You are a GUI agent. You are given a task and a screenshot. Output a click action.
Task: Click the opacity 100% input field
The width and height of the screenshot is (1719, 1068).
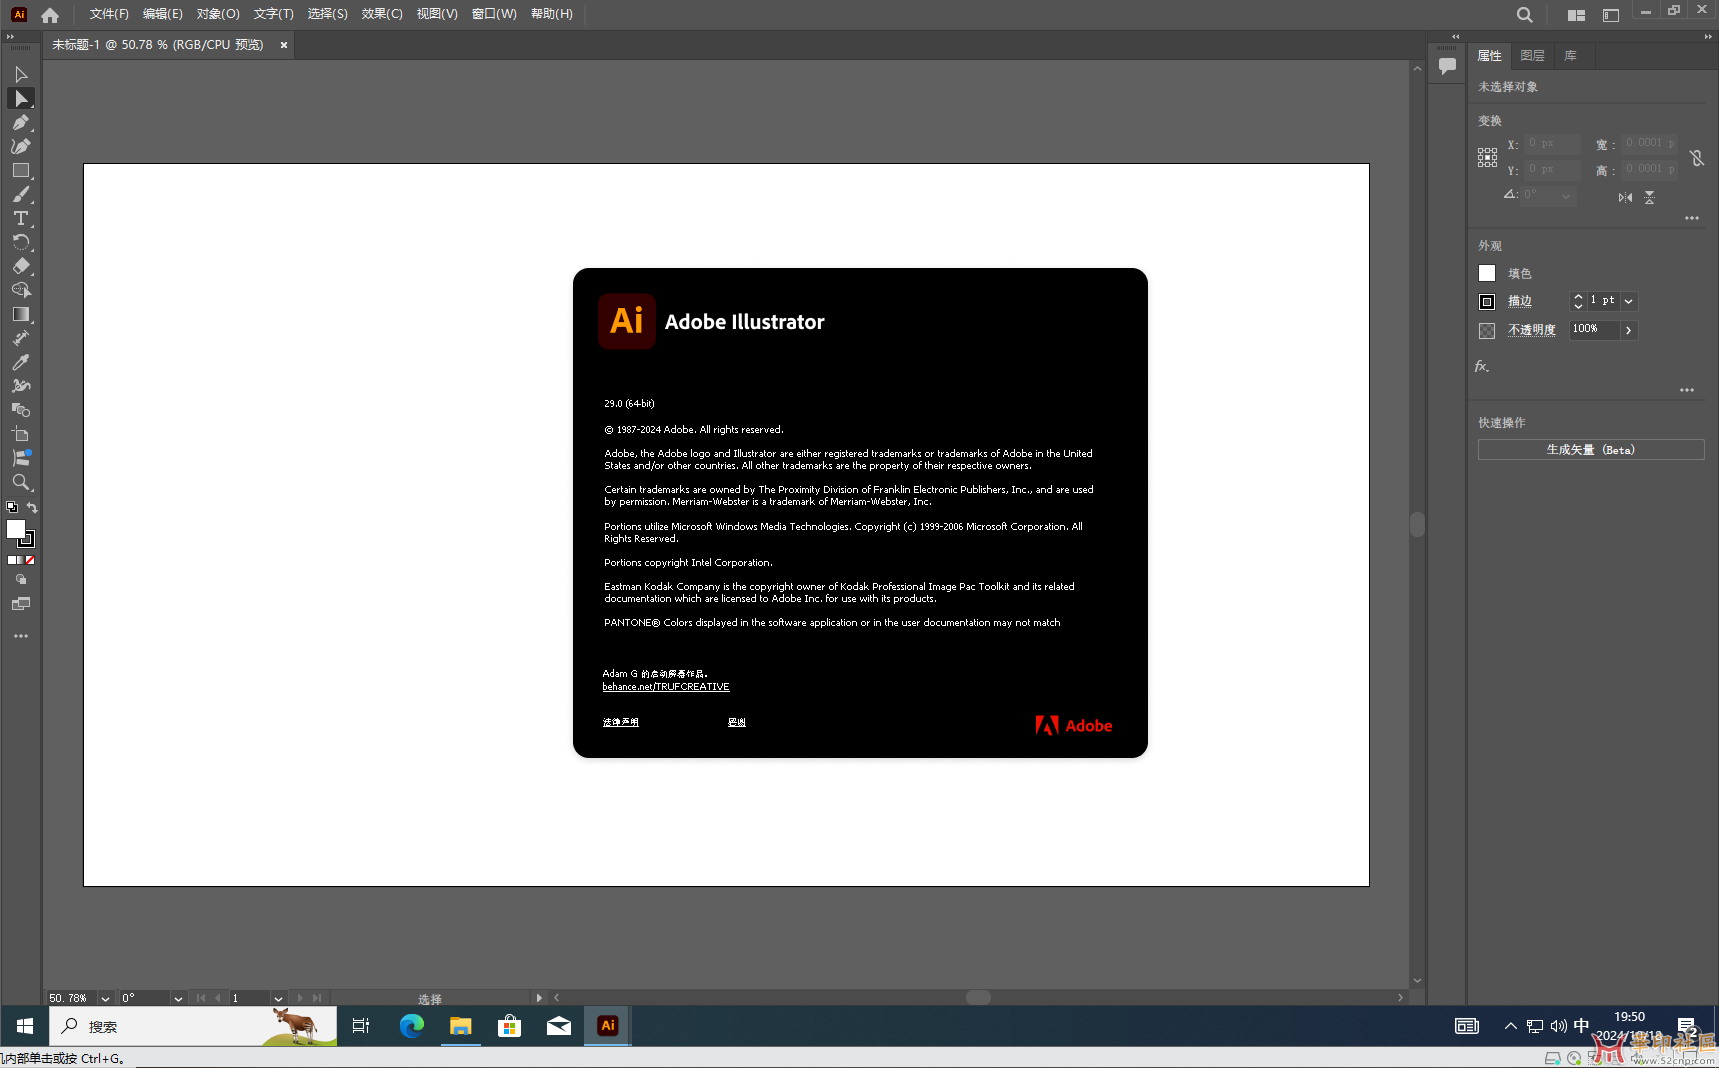pyautogui.click(x=1595, y=330)
